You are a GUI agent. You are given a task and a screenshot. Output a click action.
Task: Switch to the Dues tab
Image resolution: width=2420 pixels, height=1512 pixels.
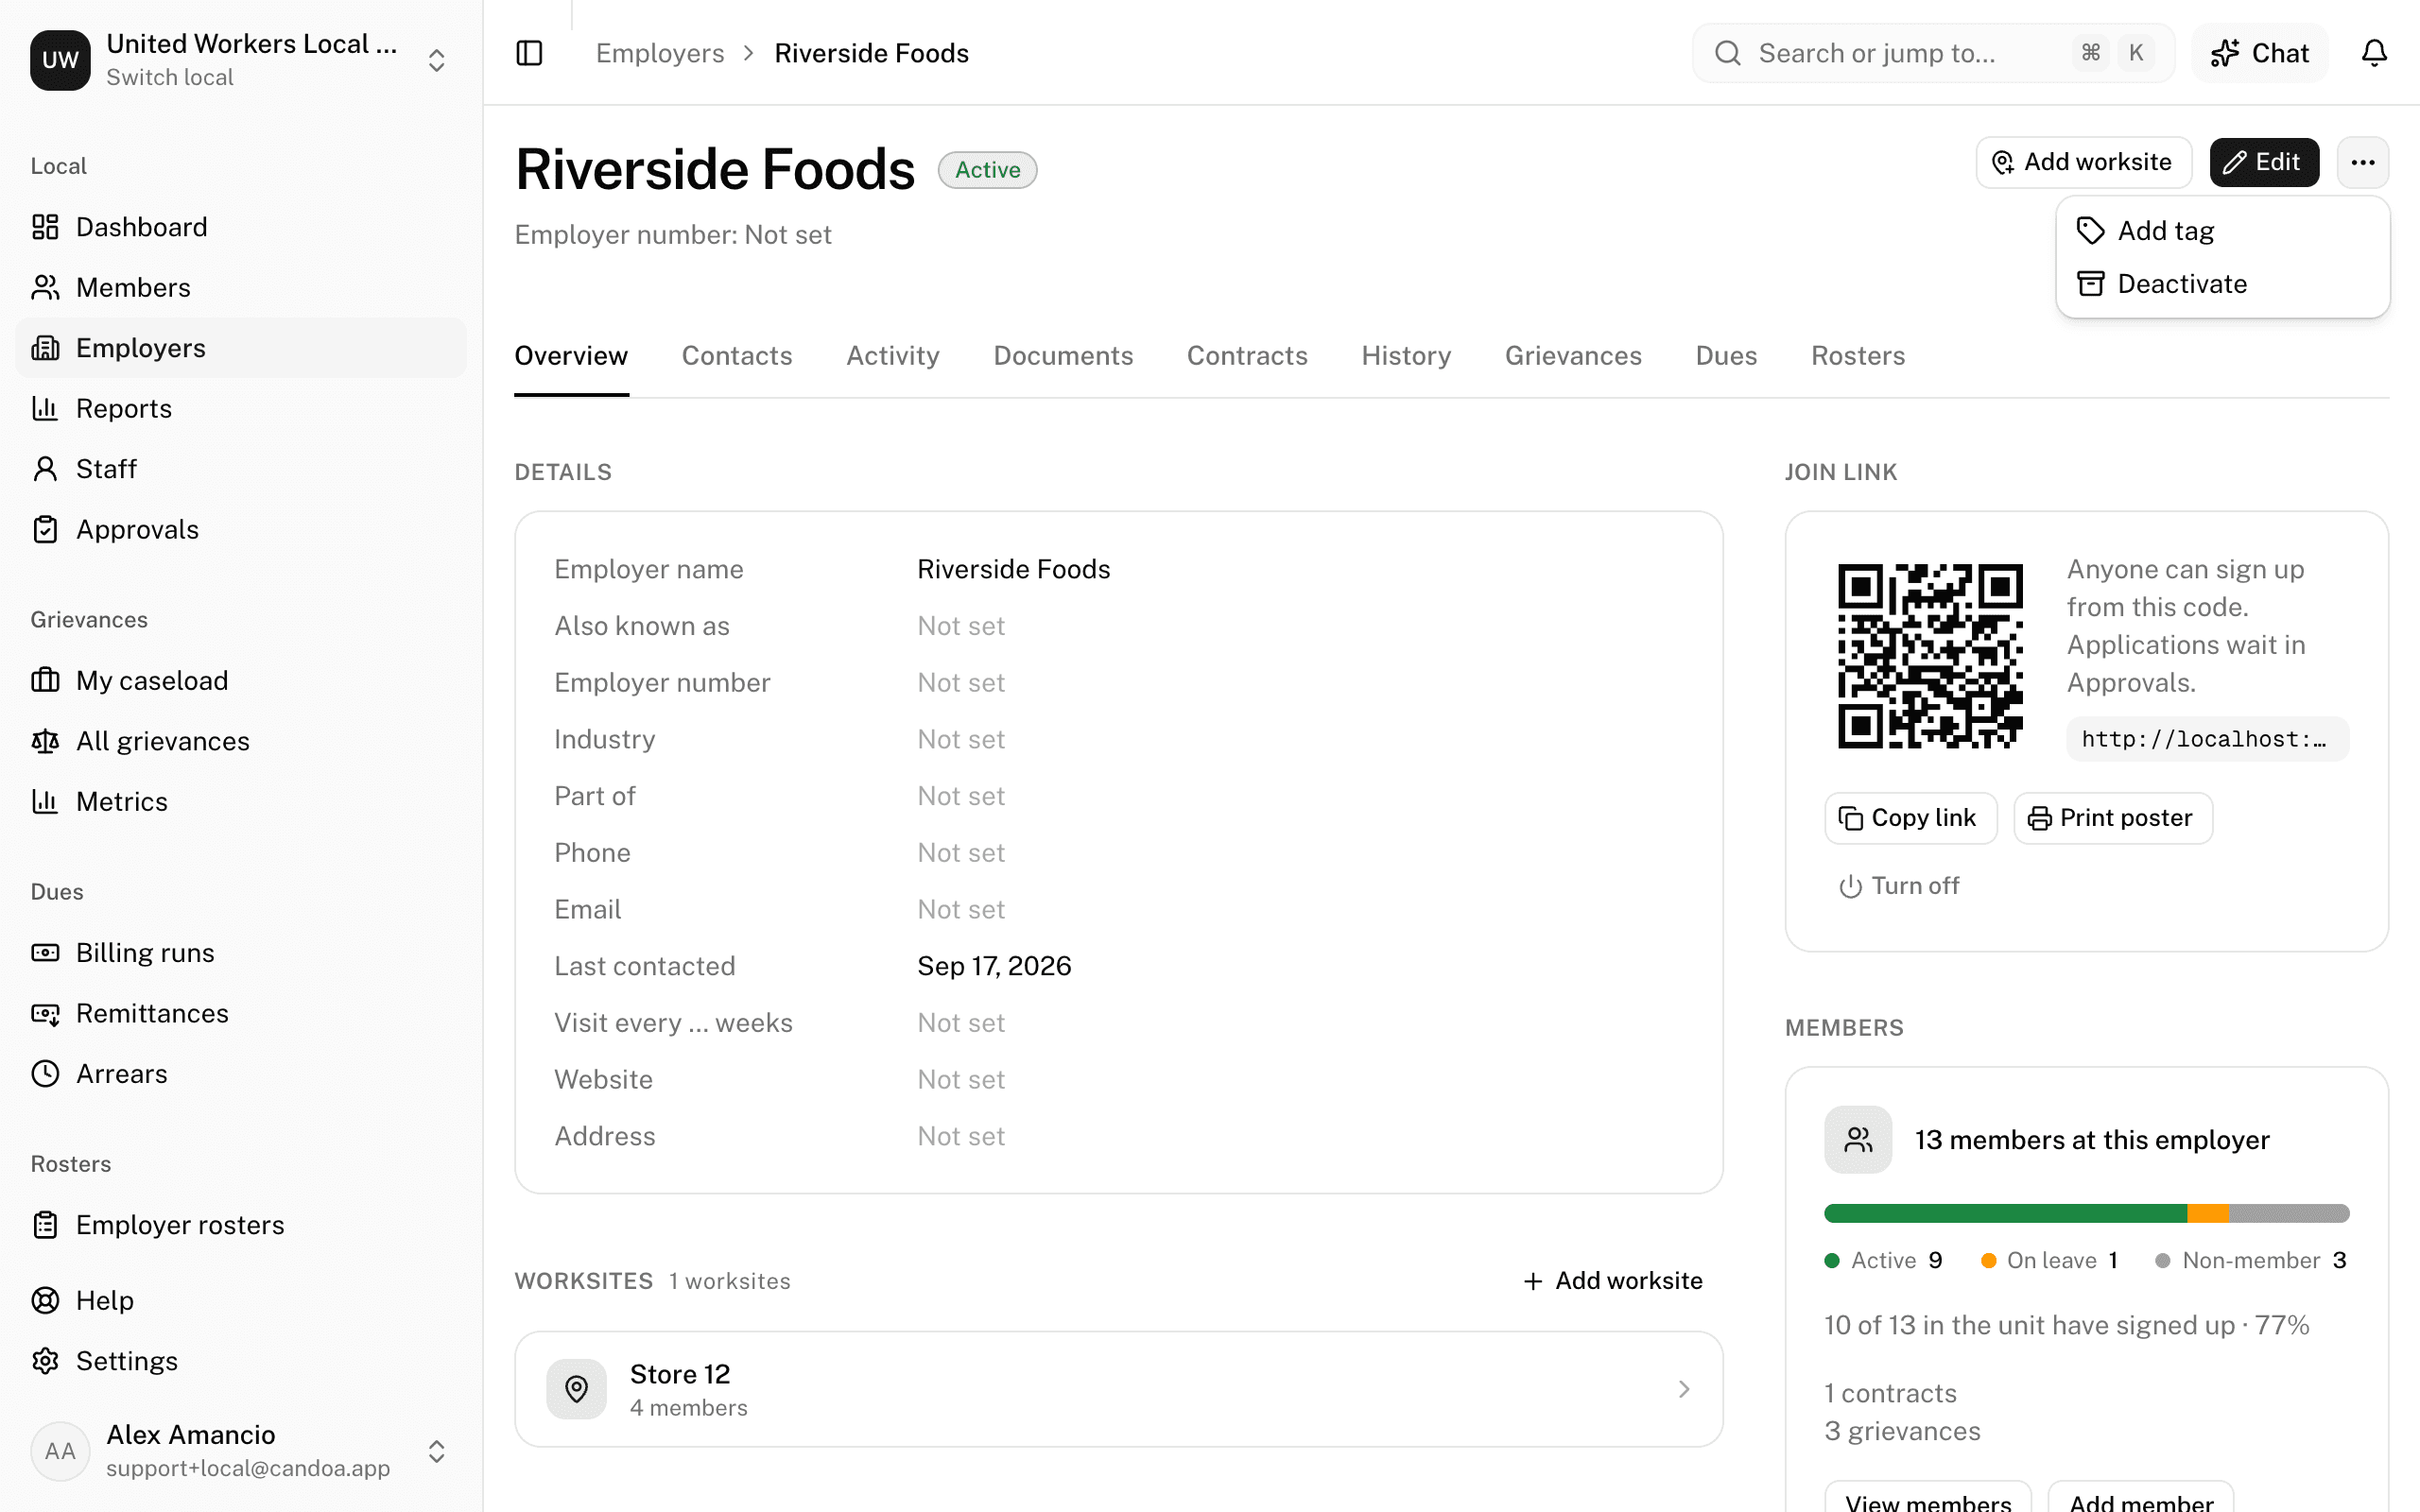click(x=1726, y=356)
